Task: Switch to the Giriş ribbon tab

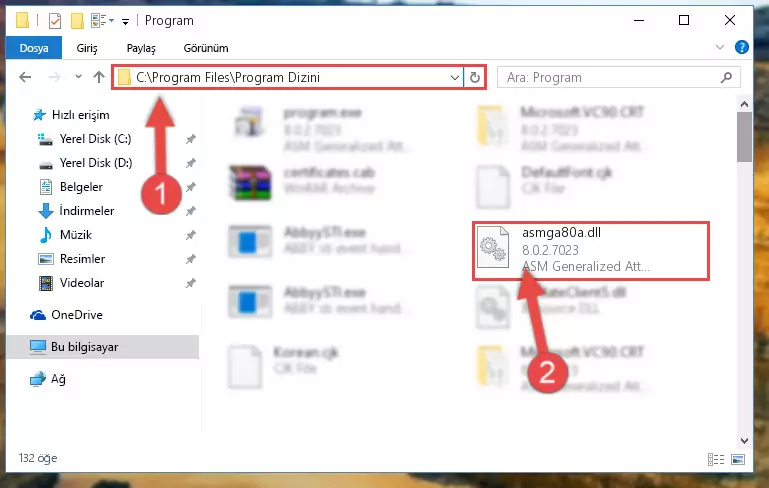Action: click(x=87, y=48)
